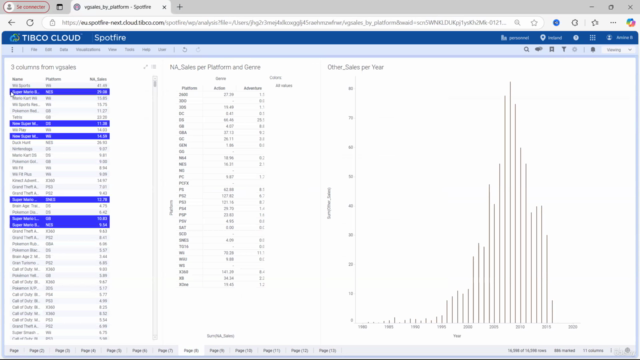Click the Sum(NA_Sales) cross table axis selector
Screen dimensions: 640x360
pos(220,336)
